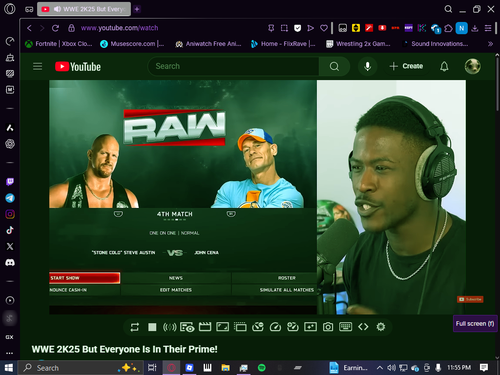Viewport: 500px width, 375px height.
Task: Open keyboard shortcuts icon in the enhancer toolbar
Action: pyautogui.click(x=345, y=327)
